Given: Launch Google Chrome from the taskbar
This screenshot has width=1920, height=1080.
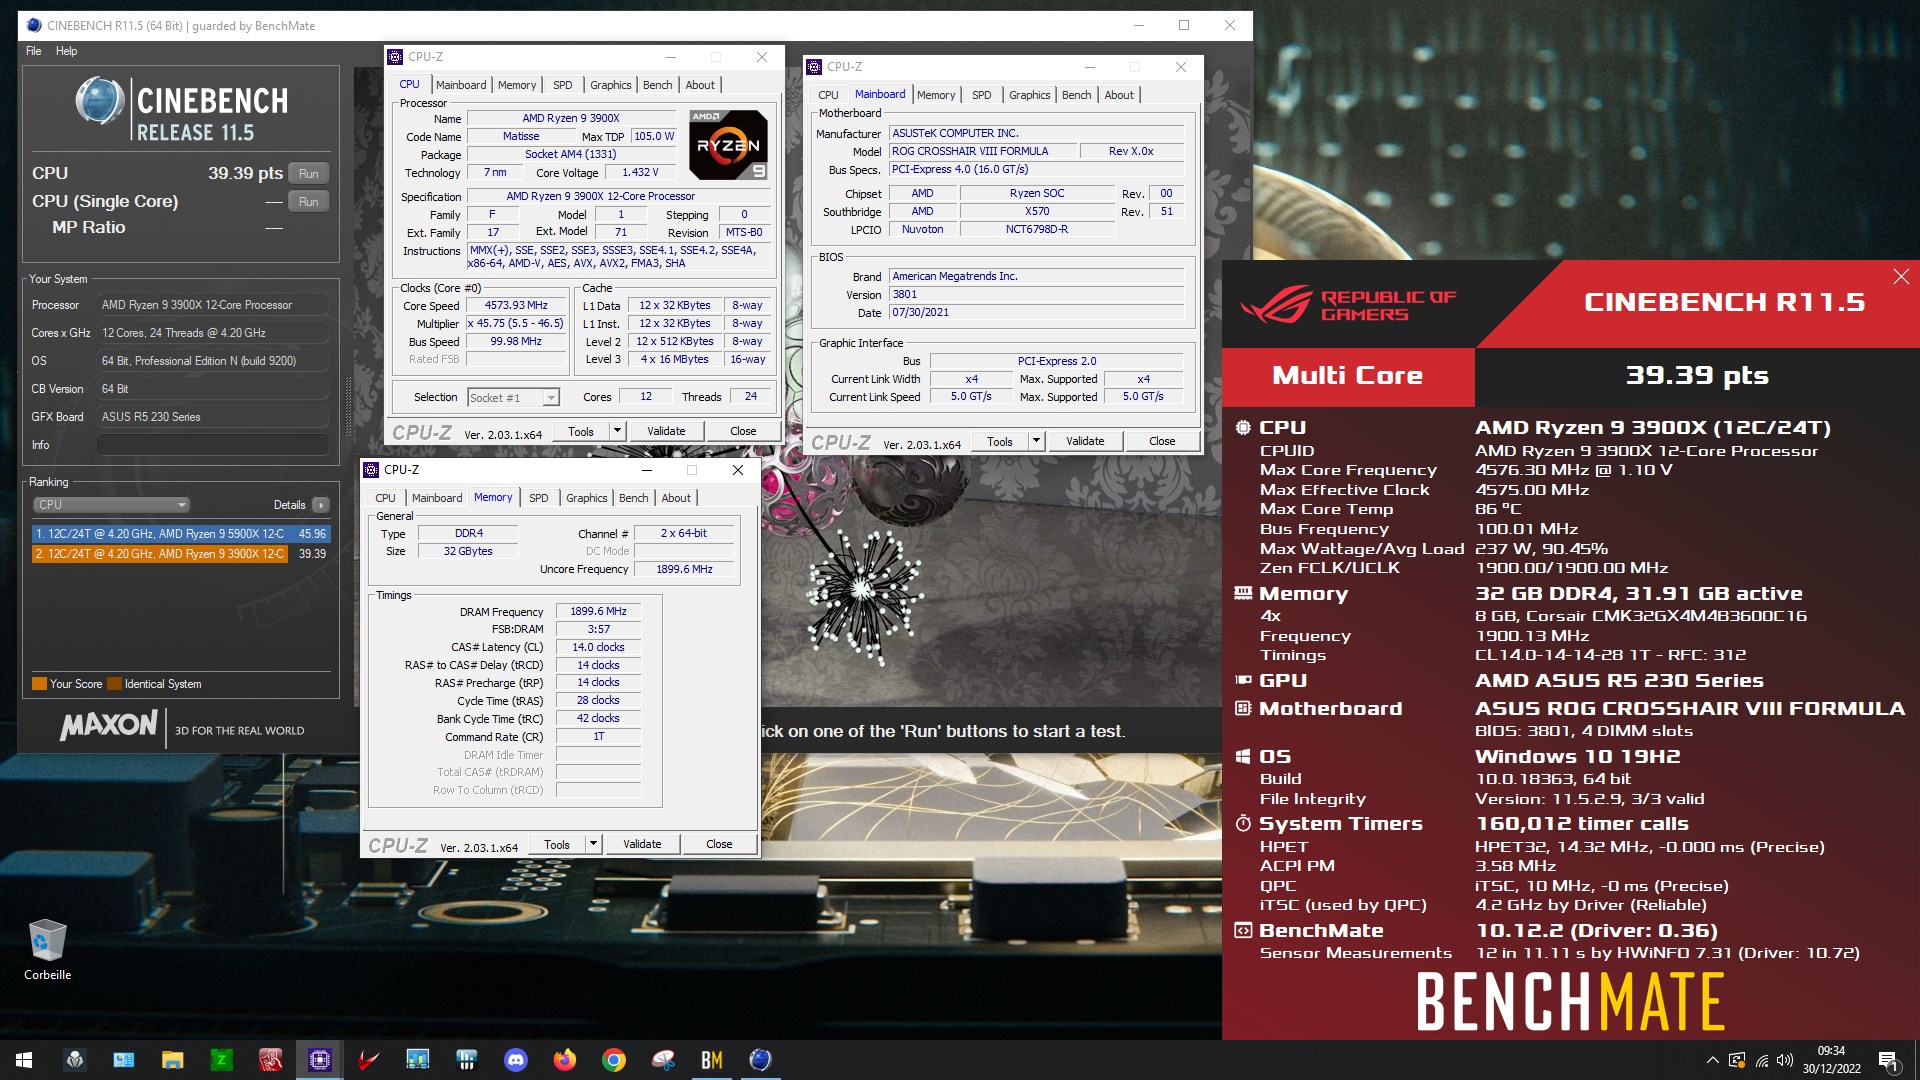Looking at the screenshot, I should 614,1060.
